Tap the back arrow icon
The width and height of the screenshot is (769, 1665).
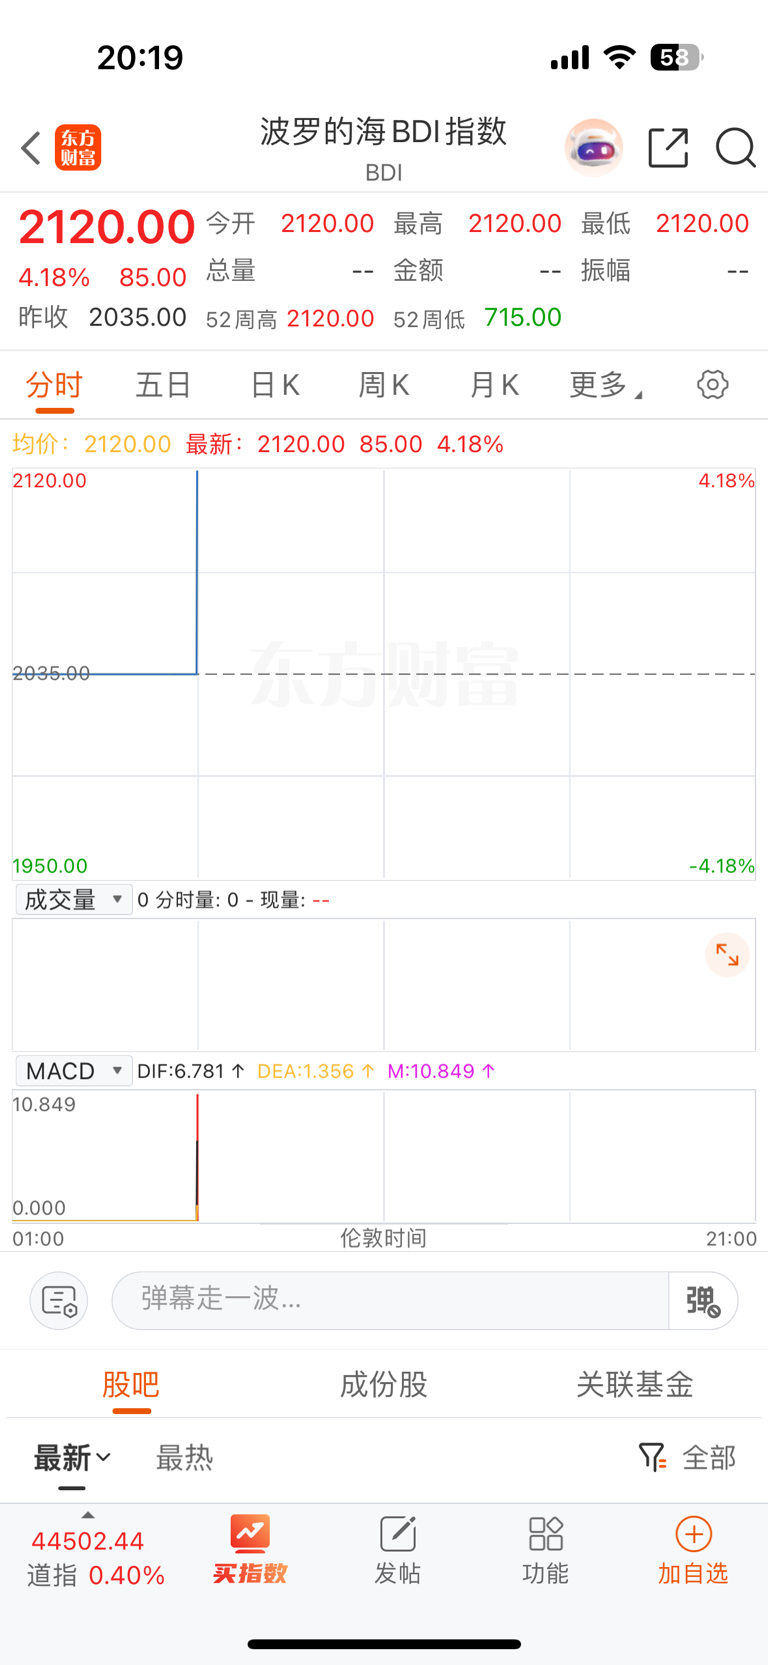[x=31, y=148]
